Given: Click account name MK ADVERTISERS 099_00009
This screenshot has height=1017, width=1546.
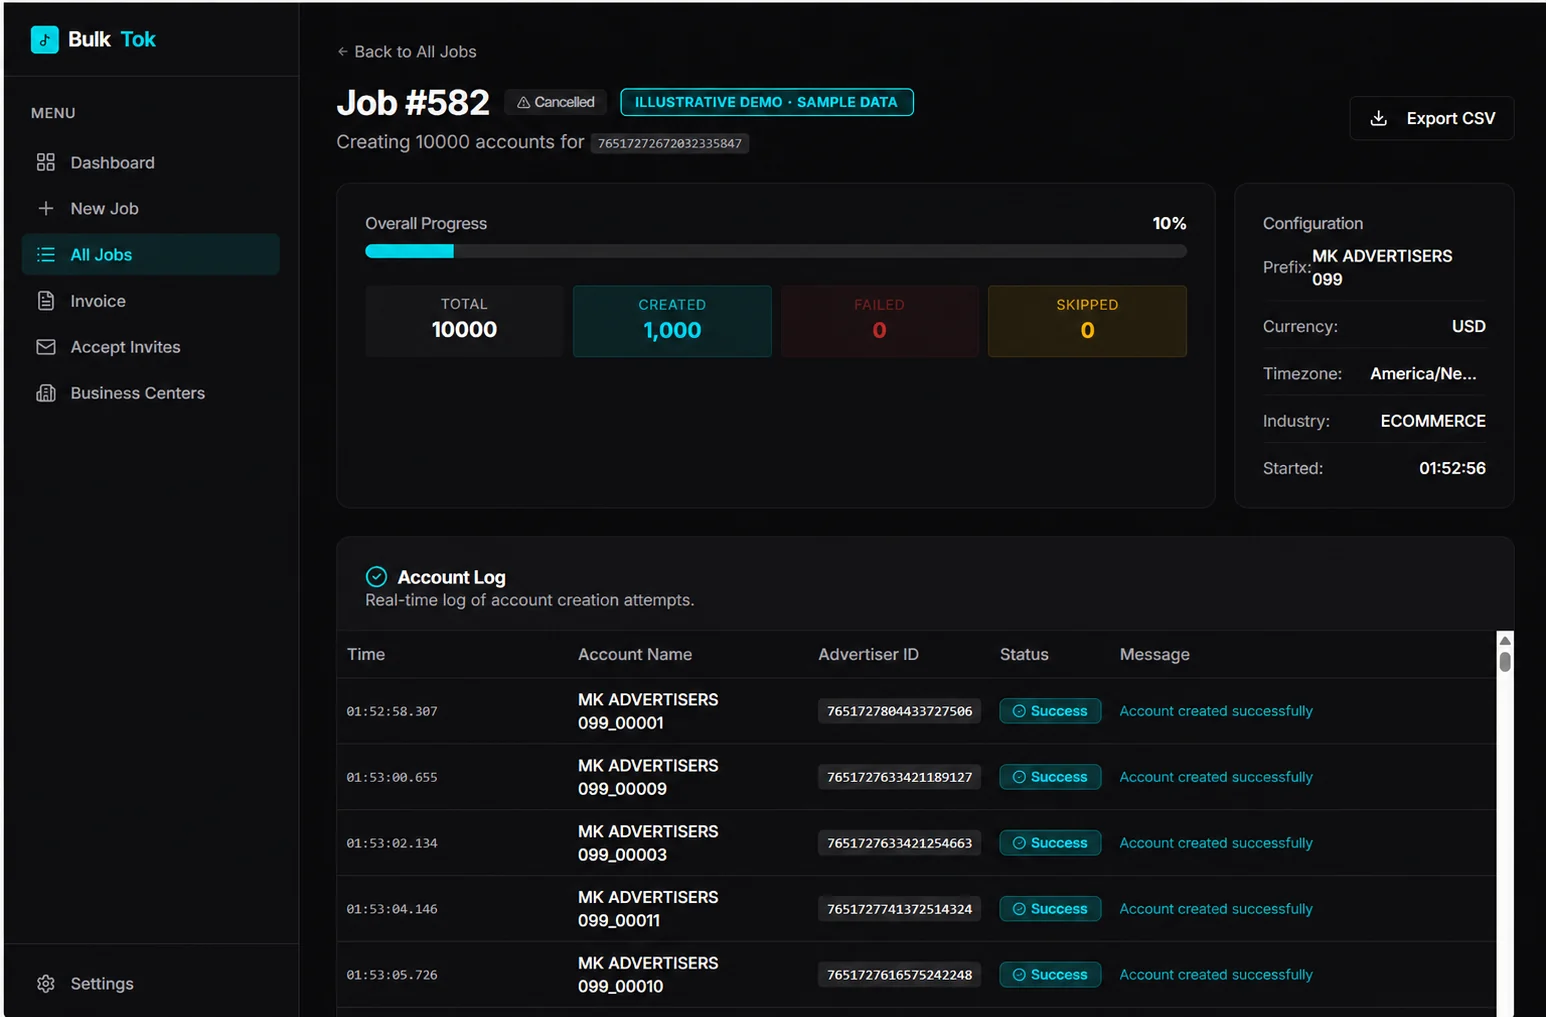Looking at the screenshot, I should [x=648, y=777].
